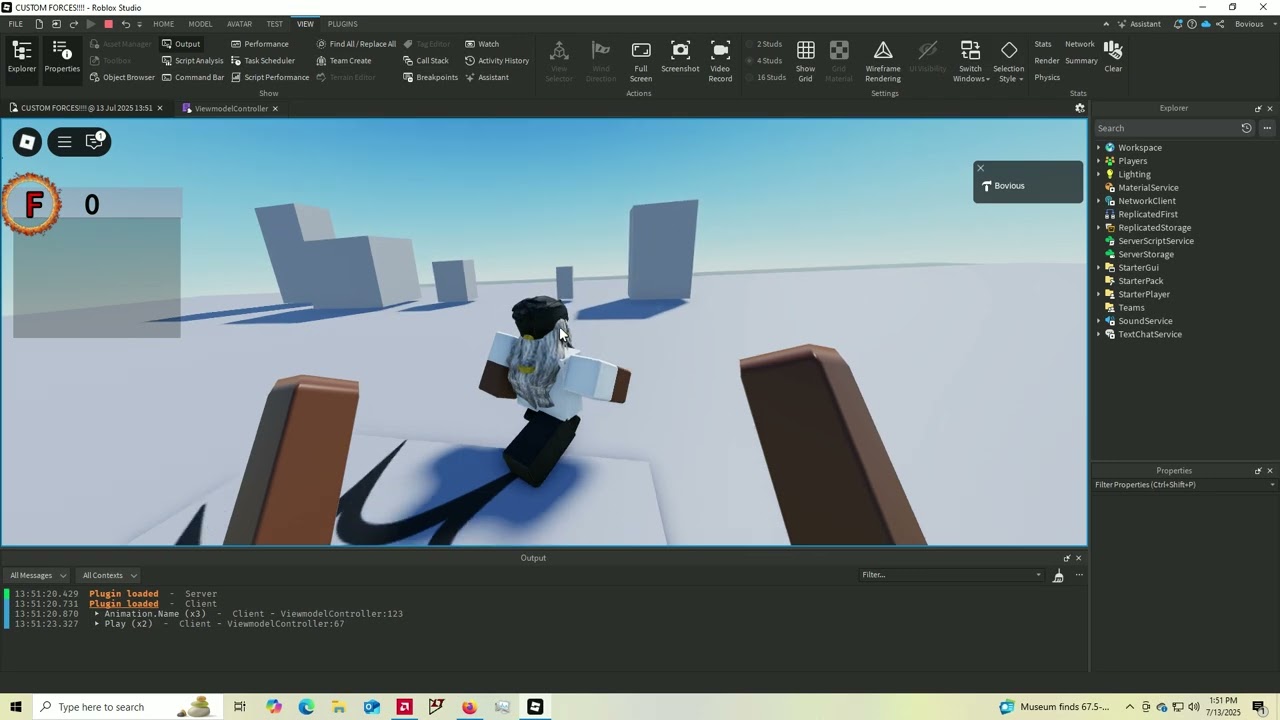Click the Plugin loaded Server link
Image resolution: width=1280 pixels, height=720 pixels.
123,594
